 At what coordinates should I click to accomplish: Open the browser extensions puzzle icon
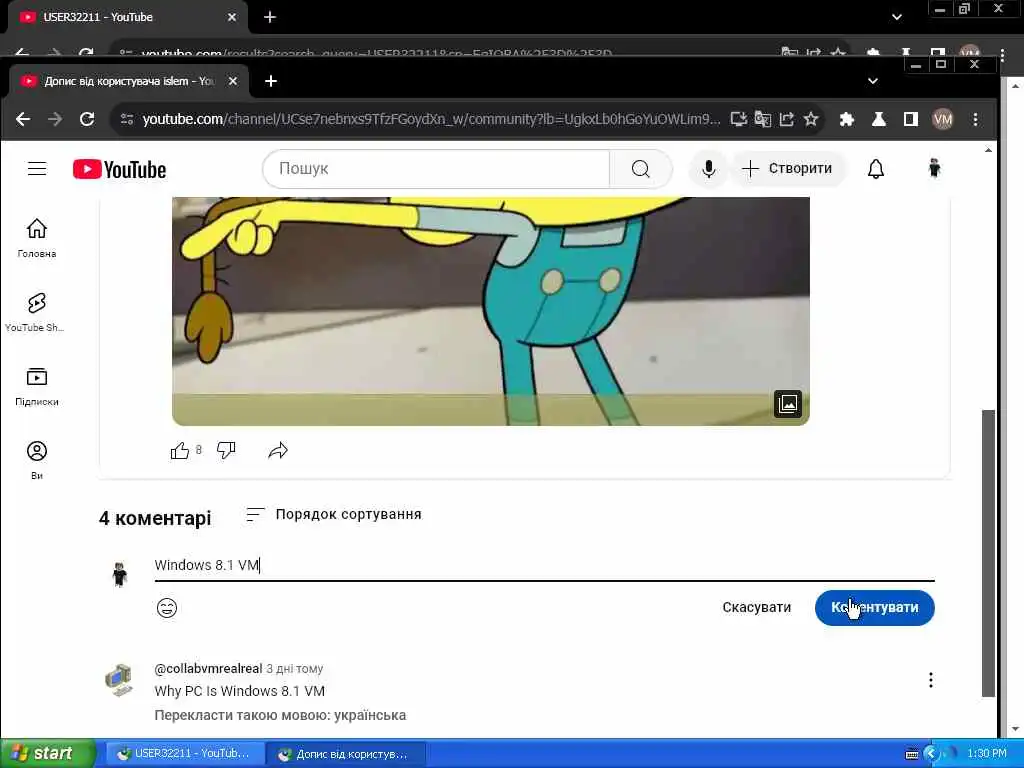coord(846,119)
